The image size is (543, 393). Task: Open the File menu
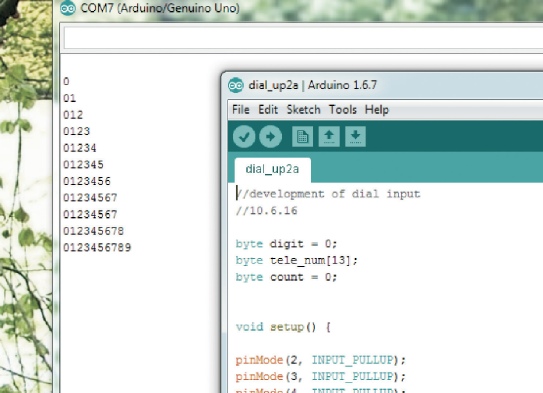coord(241,110)
